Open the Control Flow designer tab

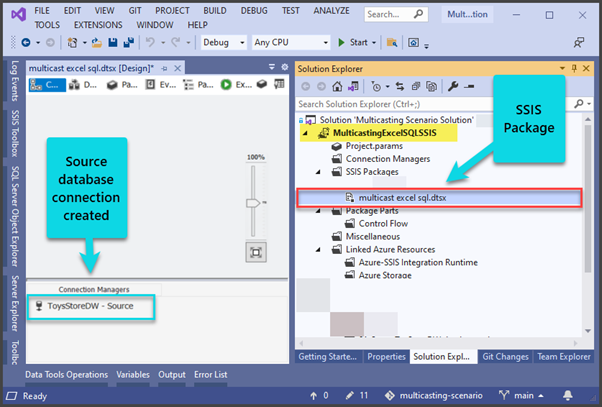click(47, 85)
